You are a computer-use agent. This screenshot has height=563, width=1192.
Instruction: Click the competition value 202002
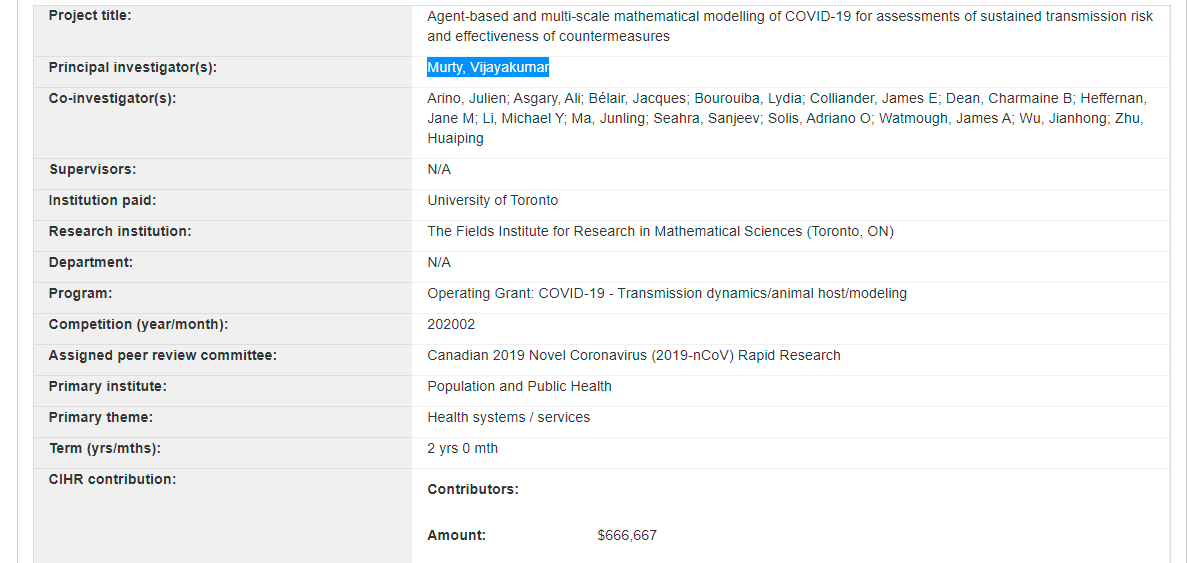pyautogui.click(x=451, y=324)
